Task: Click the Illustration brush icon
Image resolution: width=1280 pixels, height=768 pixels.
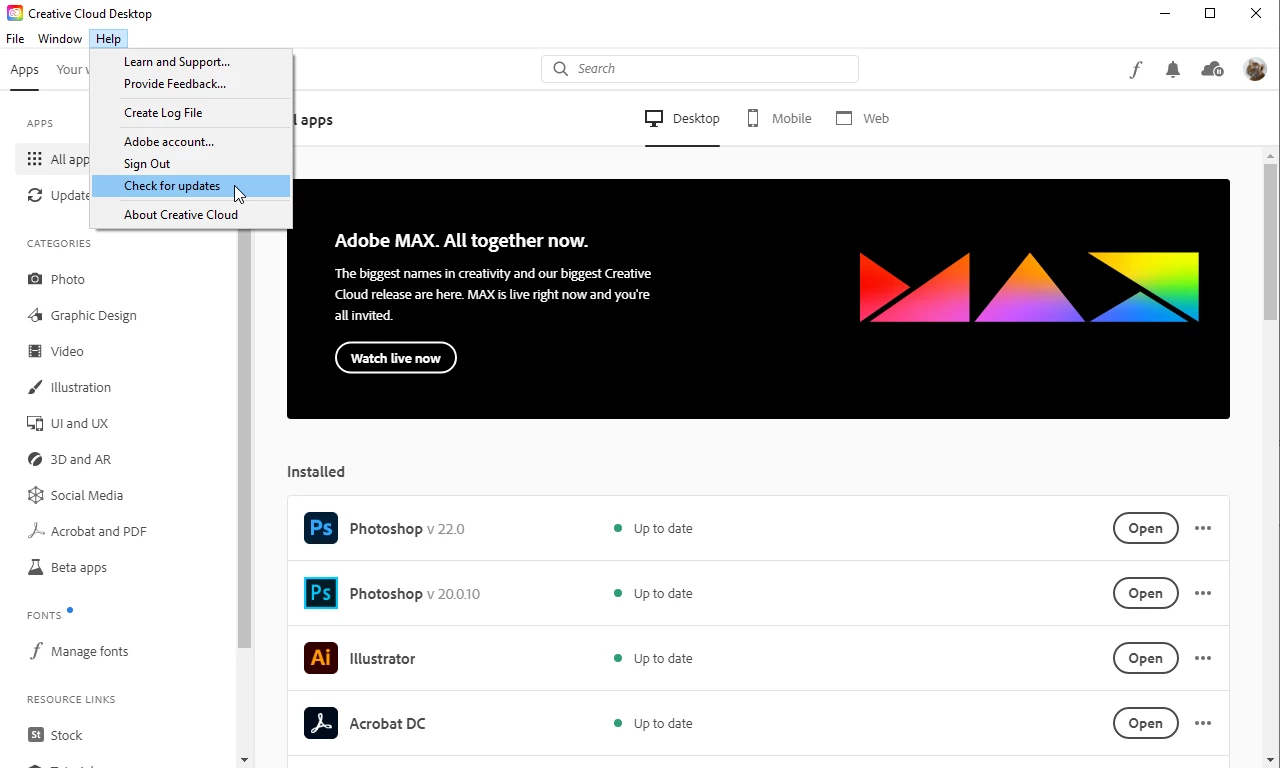Action: point(35,387)
